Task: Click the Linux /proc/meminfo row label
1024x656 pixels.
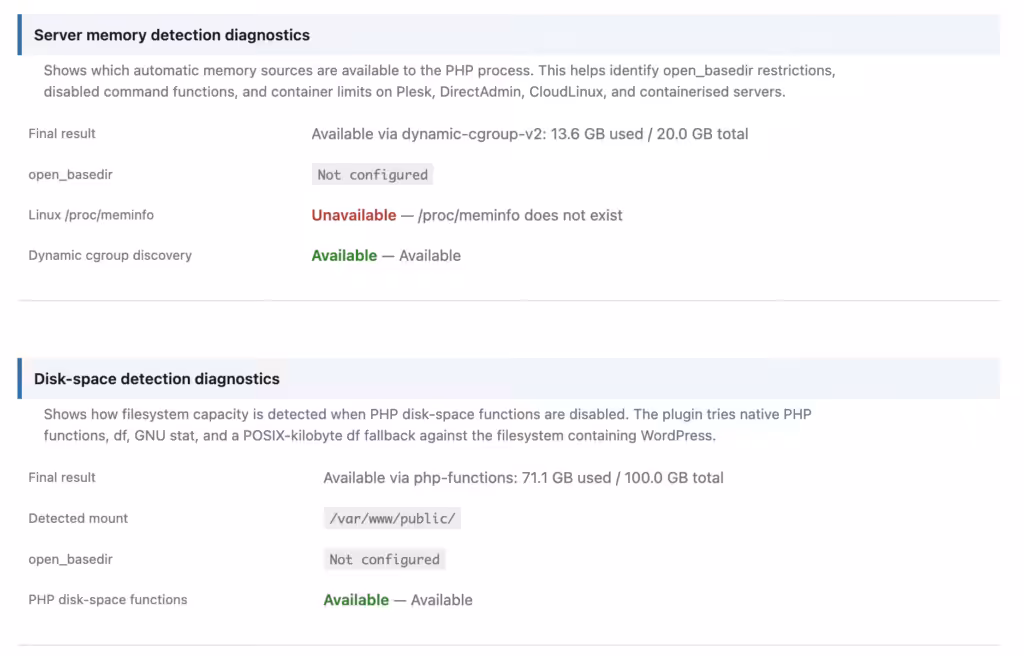Action: coord(91,215)
